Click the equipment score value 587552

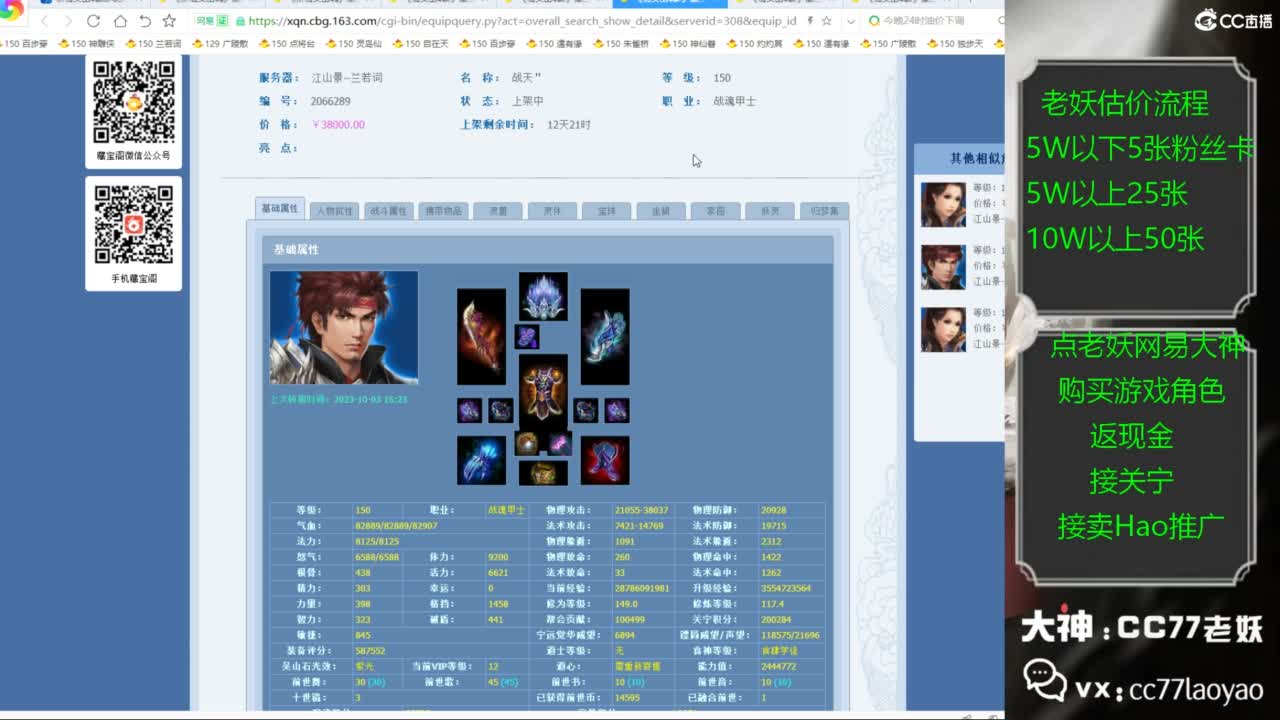tap(370, 651)
